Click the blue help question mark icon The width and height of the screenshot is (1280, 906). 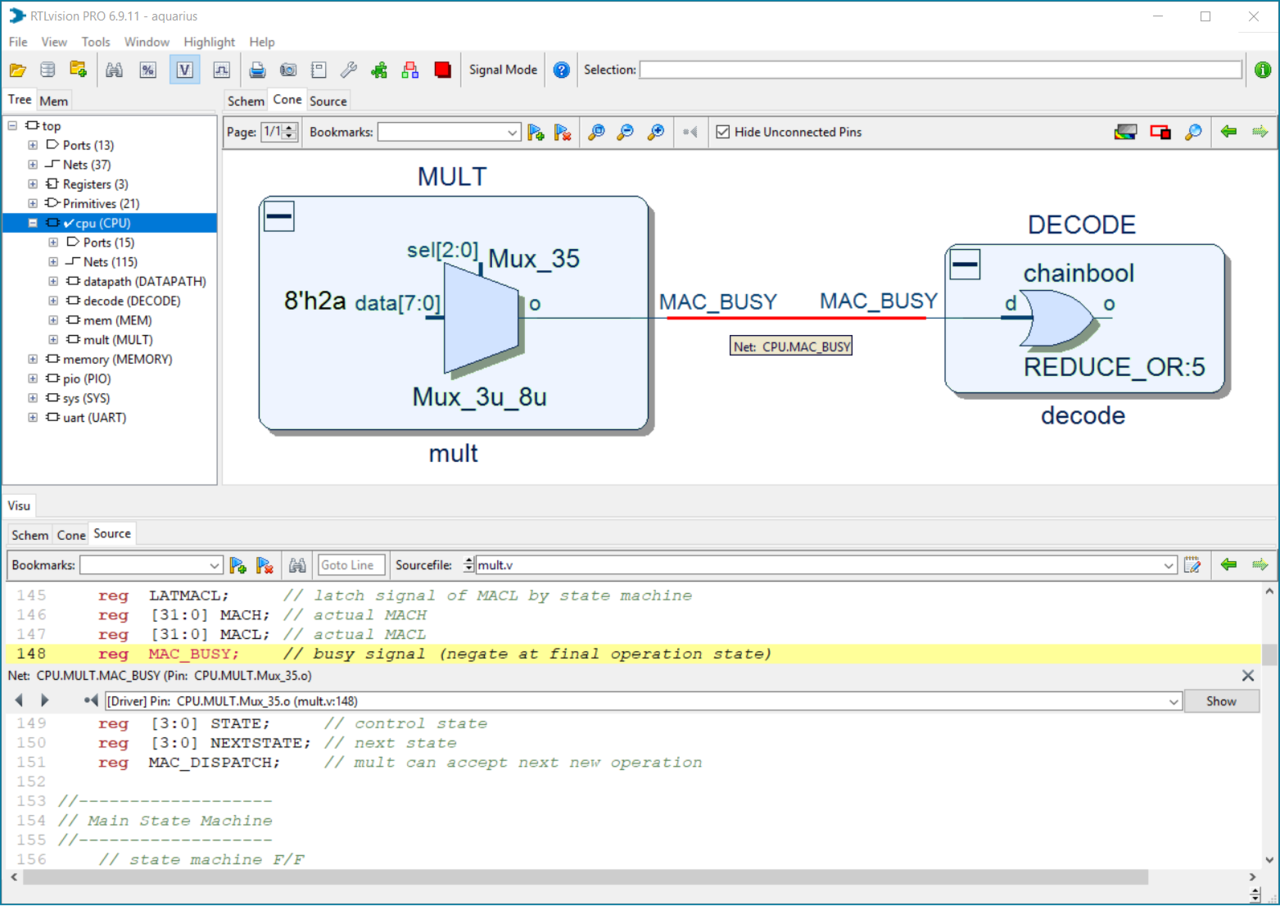click(561, 70)
